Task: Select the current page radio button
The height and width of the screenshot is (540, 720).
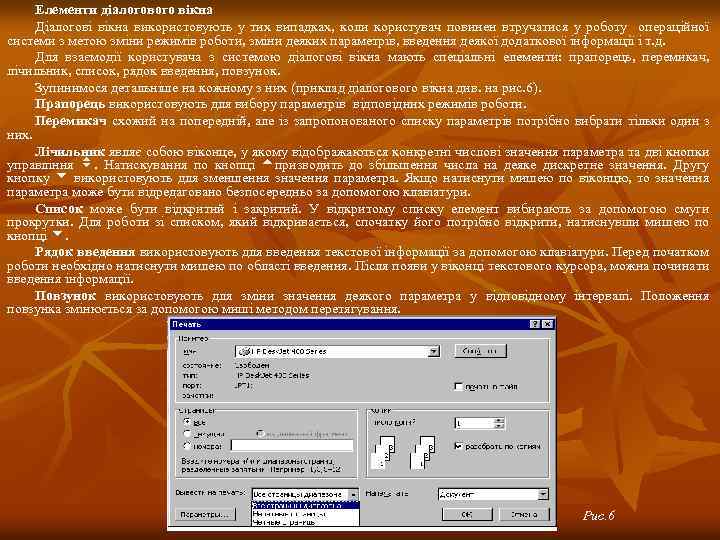Action: coord(187,433)
